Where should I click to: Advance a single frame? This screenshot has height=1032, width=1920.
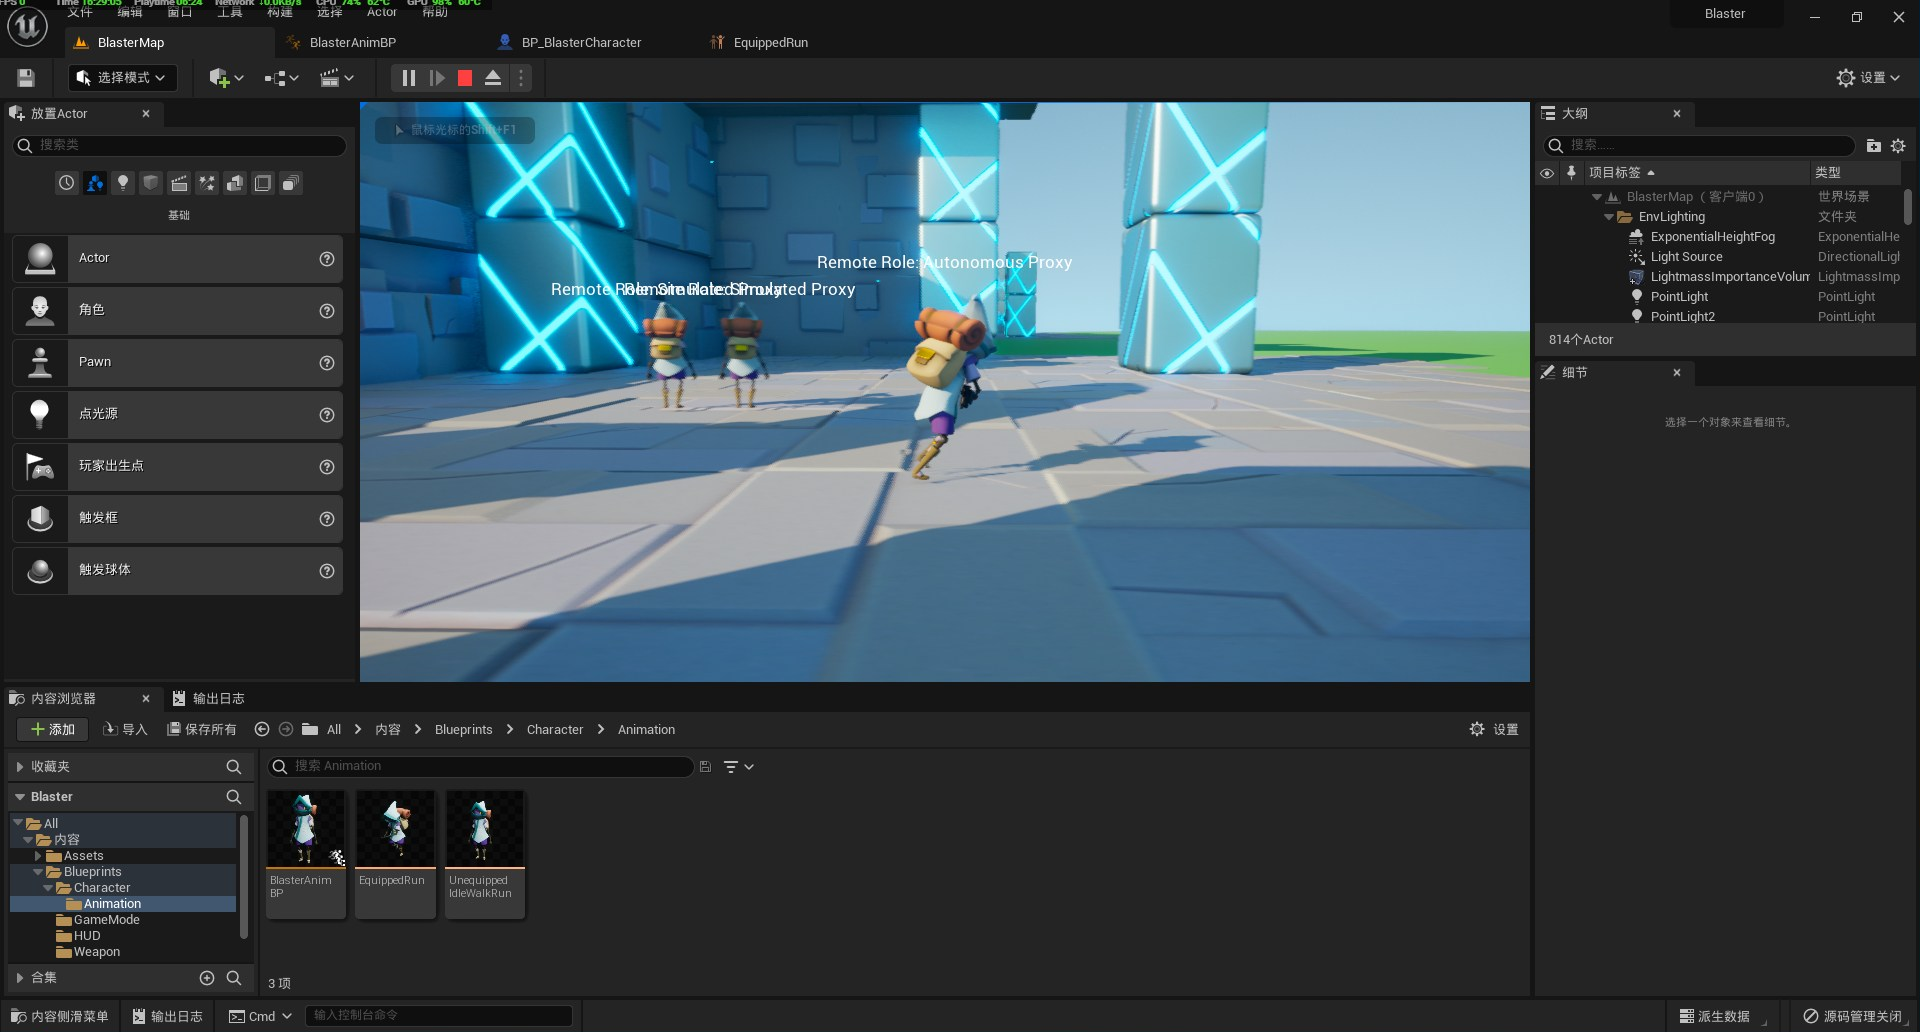tap(437, 78)
